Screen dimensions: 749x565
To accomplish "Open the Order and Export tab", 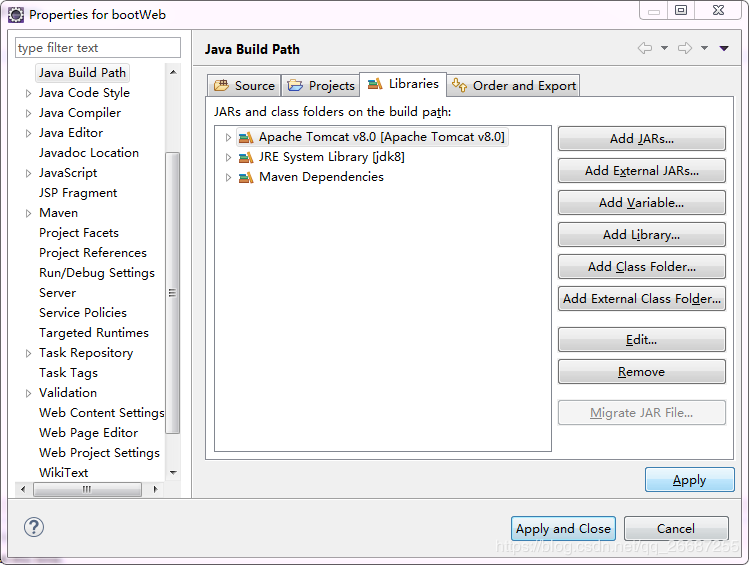I will tap(514, 86).
